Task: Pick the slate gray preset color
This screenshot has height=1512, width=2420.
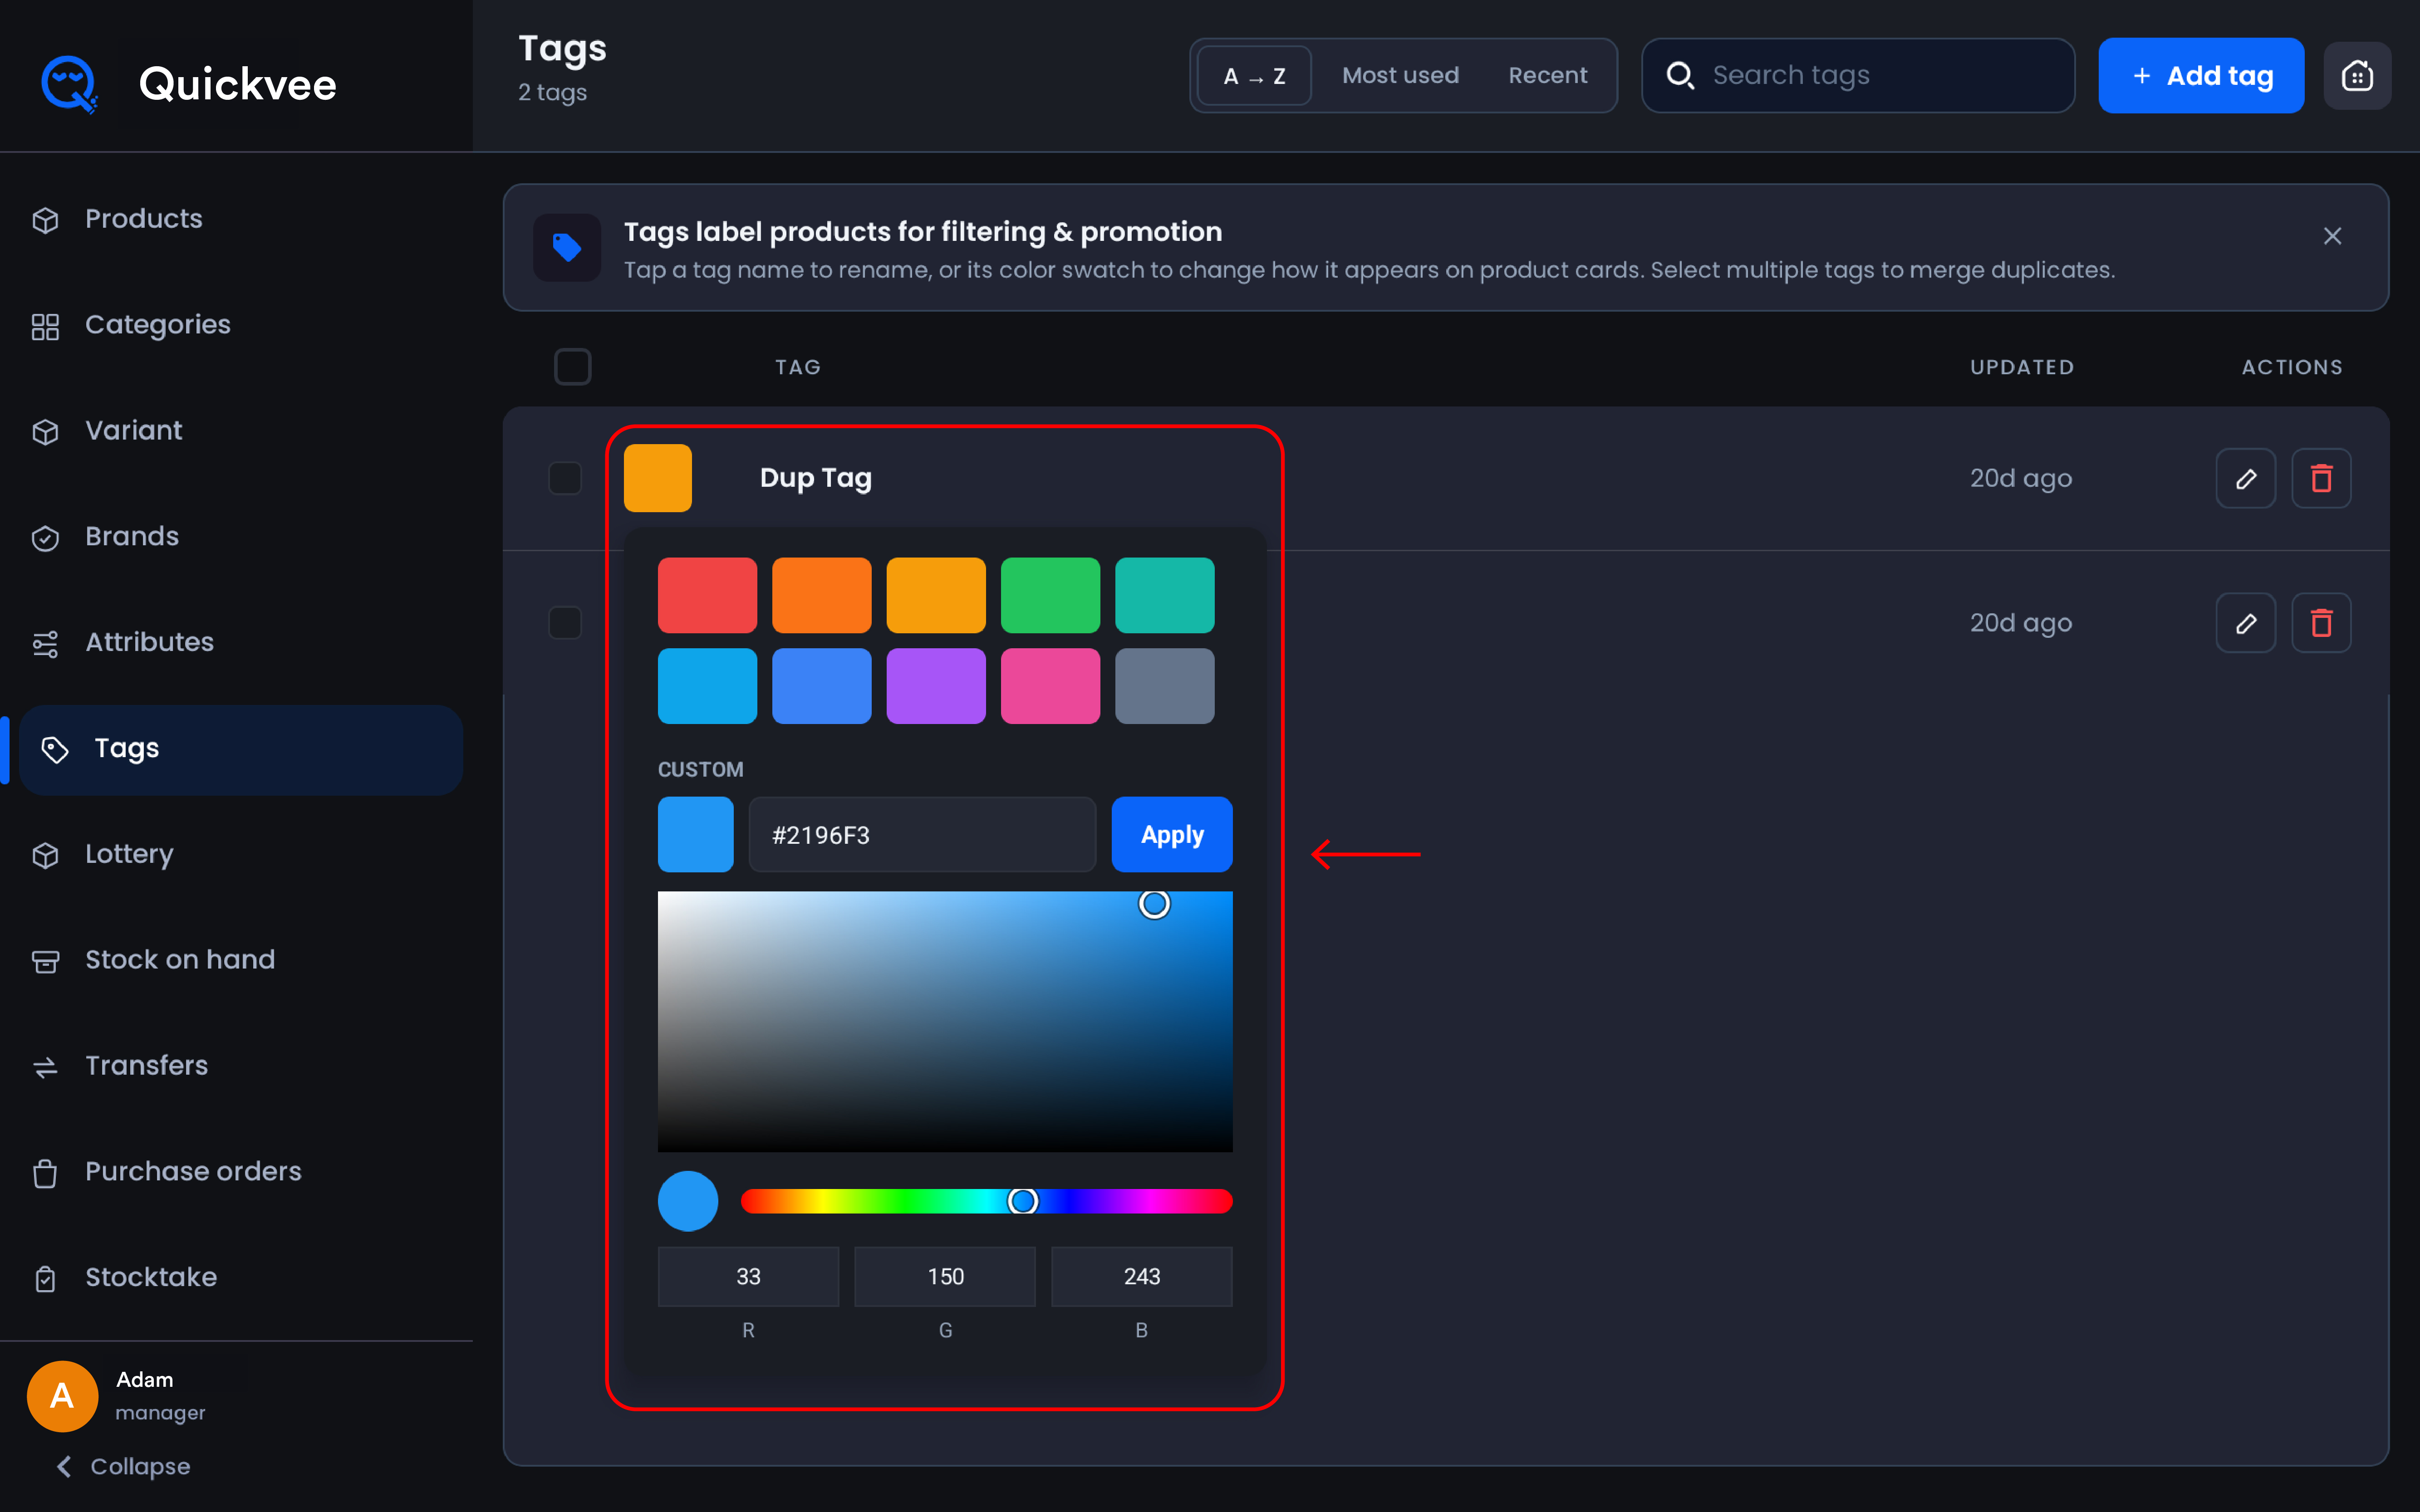Action: (x=1165, y=686)
